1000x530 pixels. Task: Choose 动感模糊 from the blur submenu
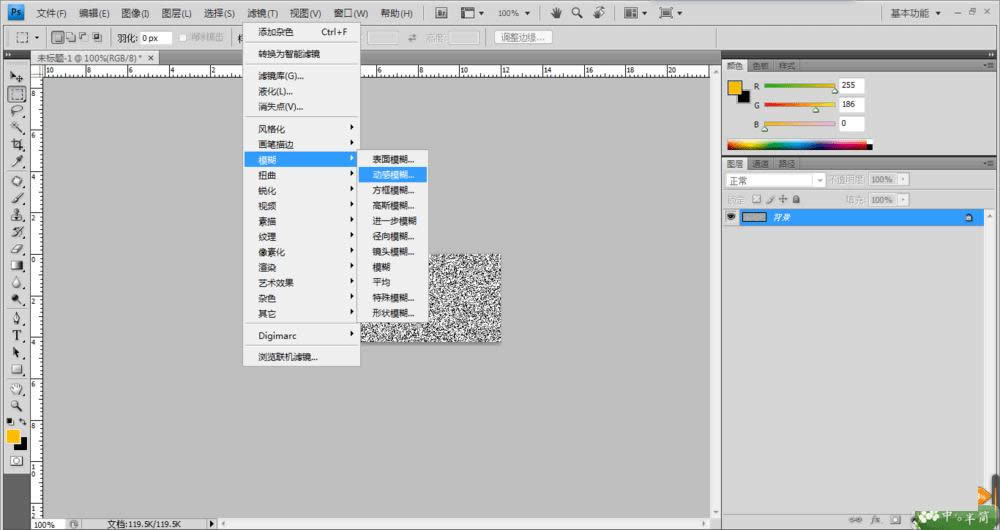click(x=393, y=174)
